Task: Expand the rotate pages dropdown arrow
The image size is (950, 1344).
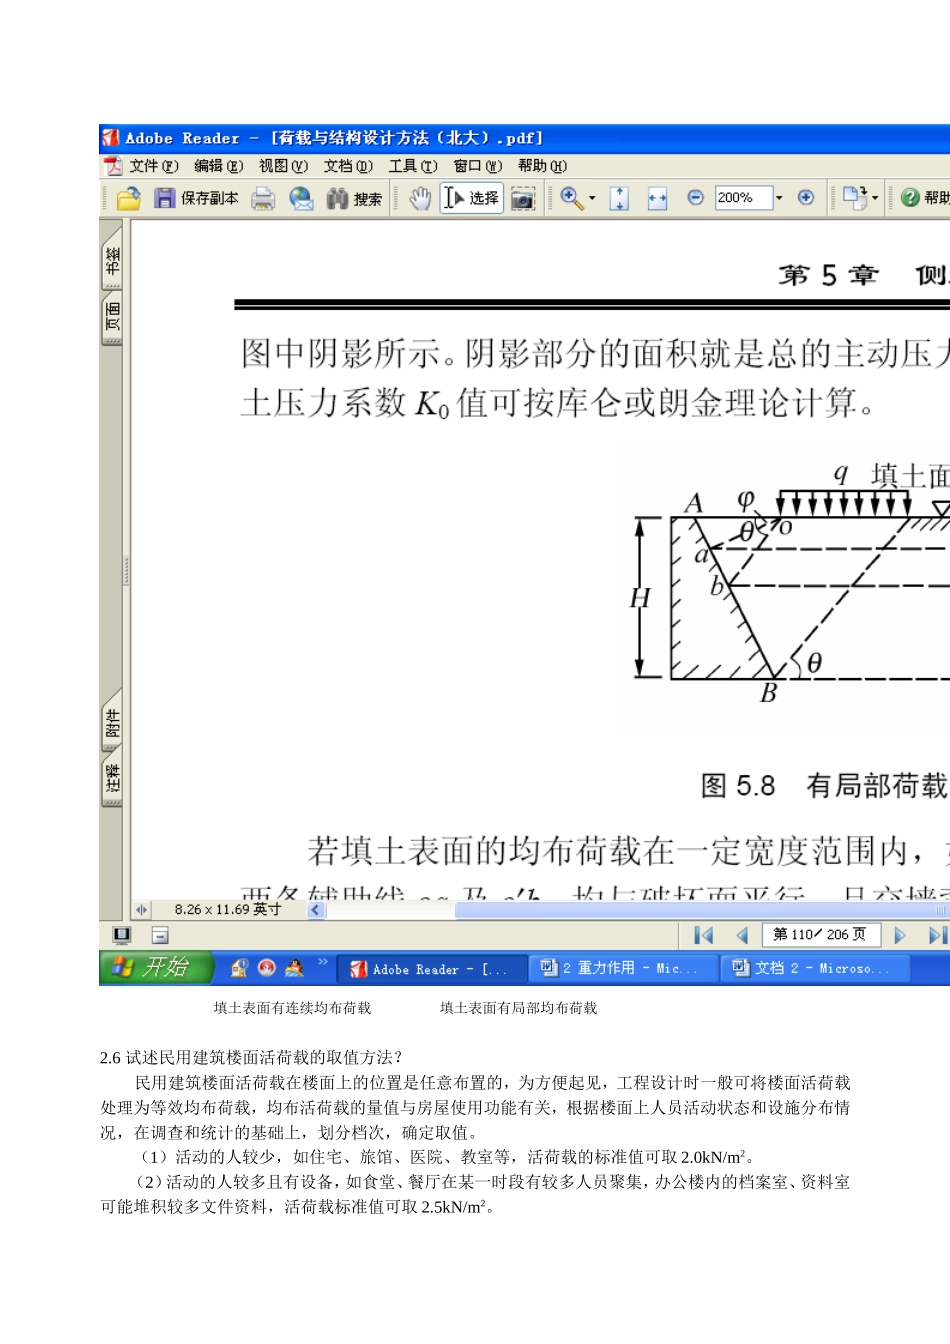Action: pos(875,198)
